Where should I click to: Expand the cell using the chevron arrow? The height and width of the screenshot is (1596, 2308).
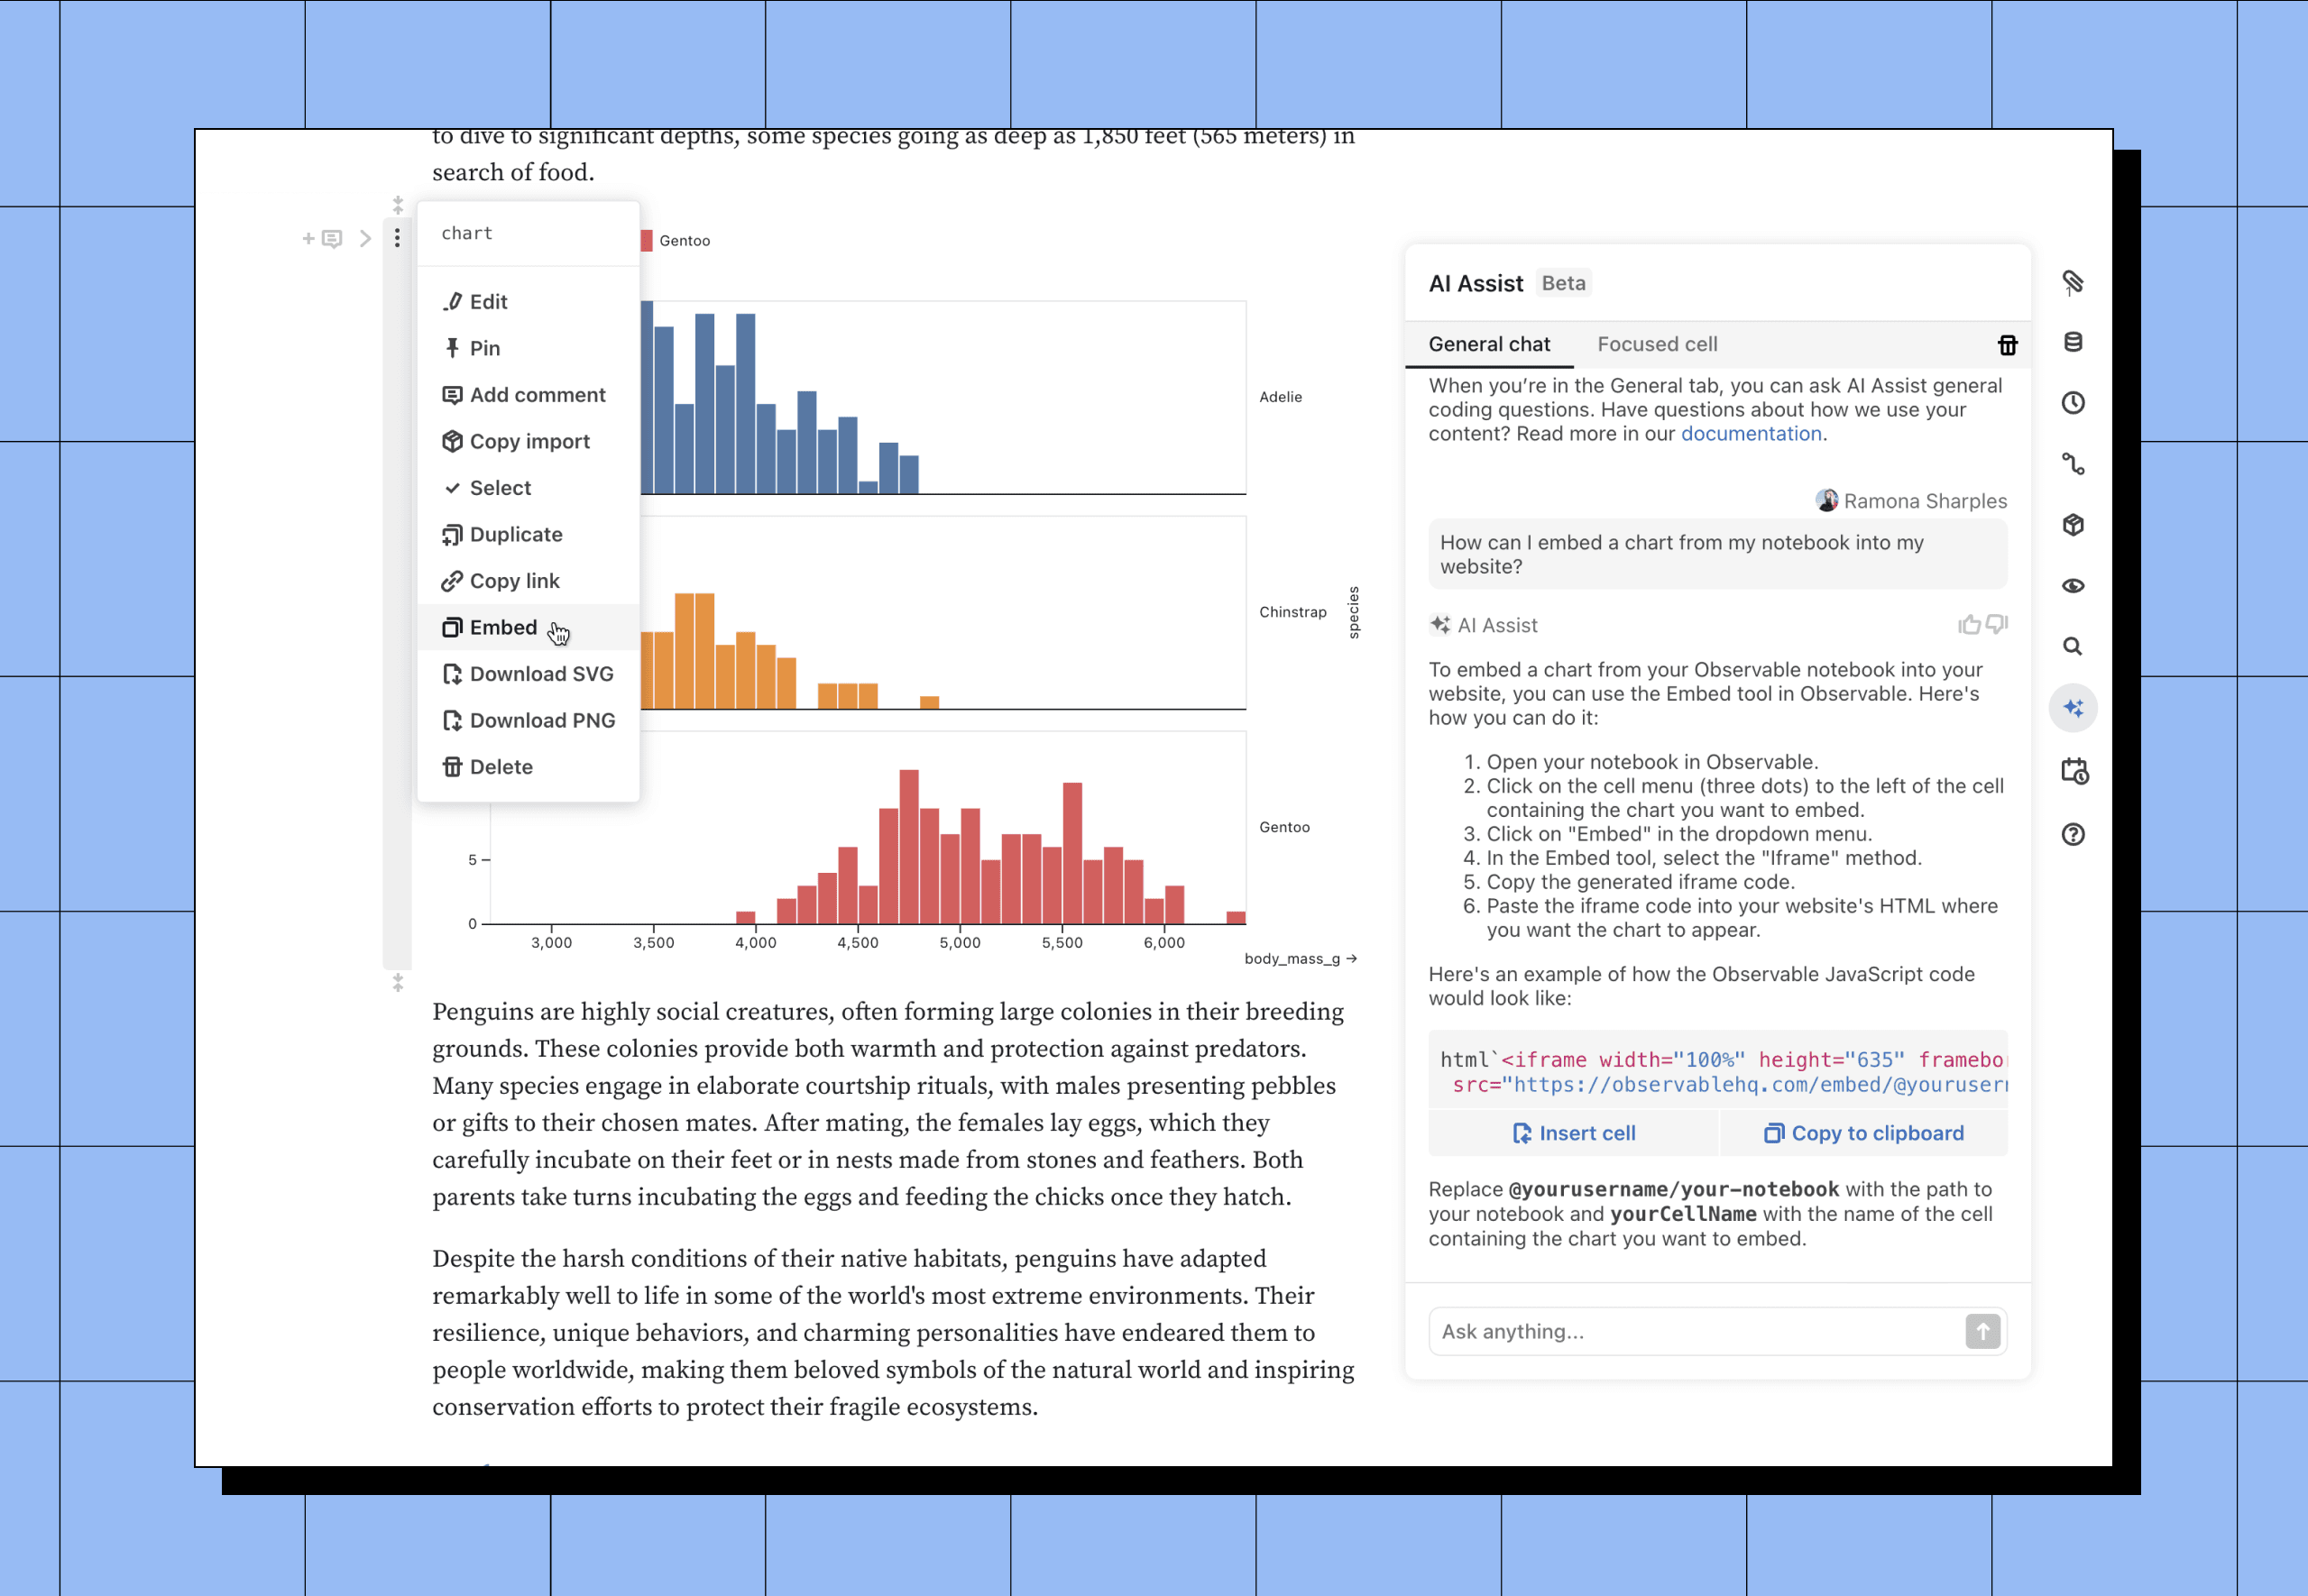click(365, 239)
